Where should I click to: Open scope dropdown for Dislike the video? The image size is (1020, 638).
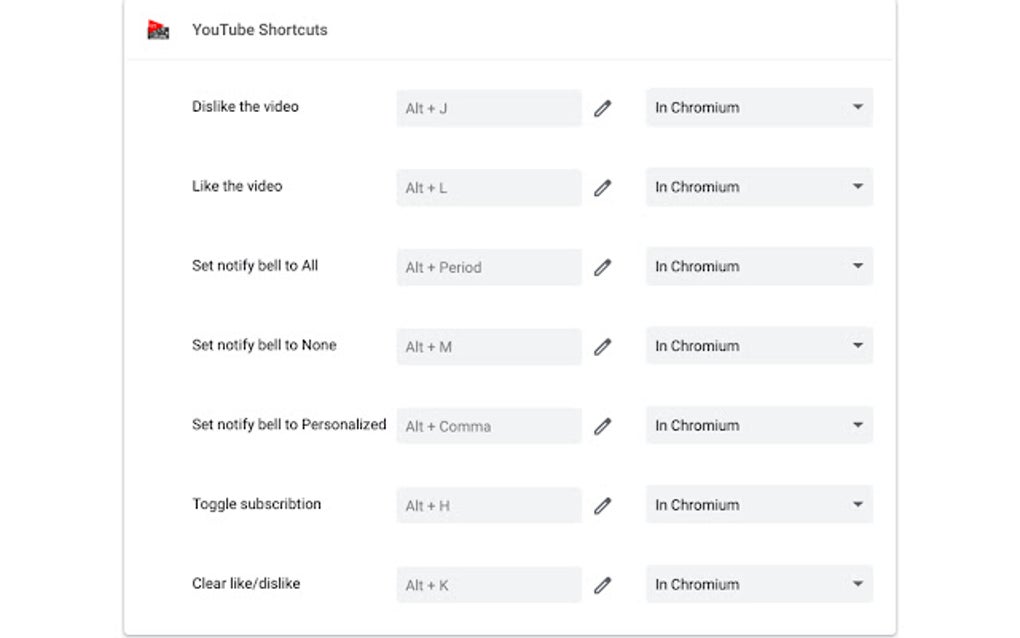click(759, 108)
